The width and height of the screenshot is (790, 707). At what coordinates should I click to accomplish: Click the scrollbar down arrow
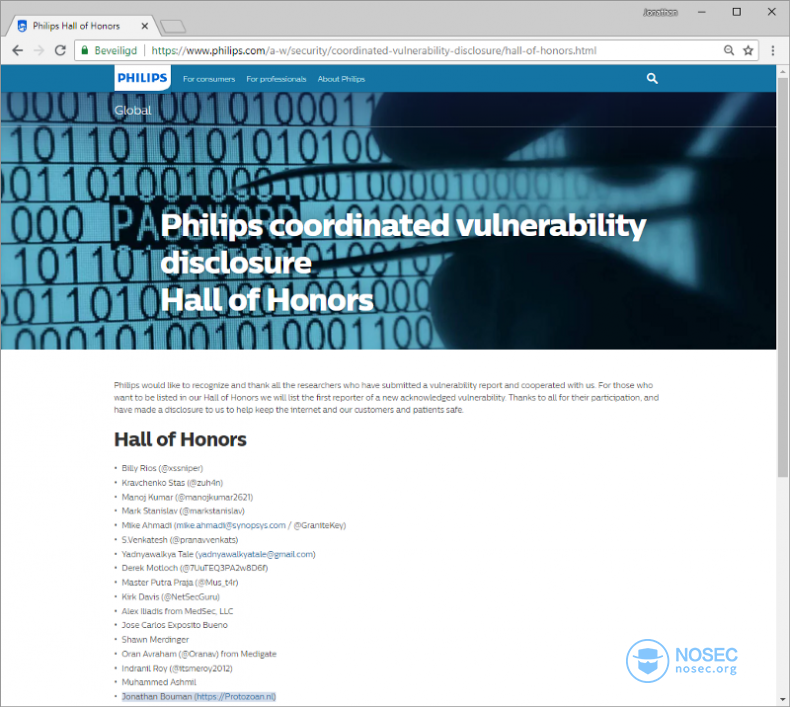coord(782,699)
